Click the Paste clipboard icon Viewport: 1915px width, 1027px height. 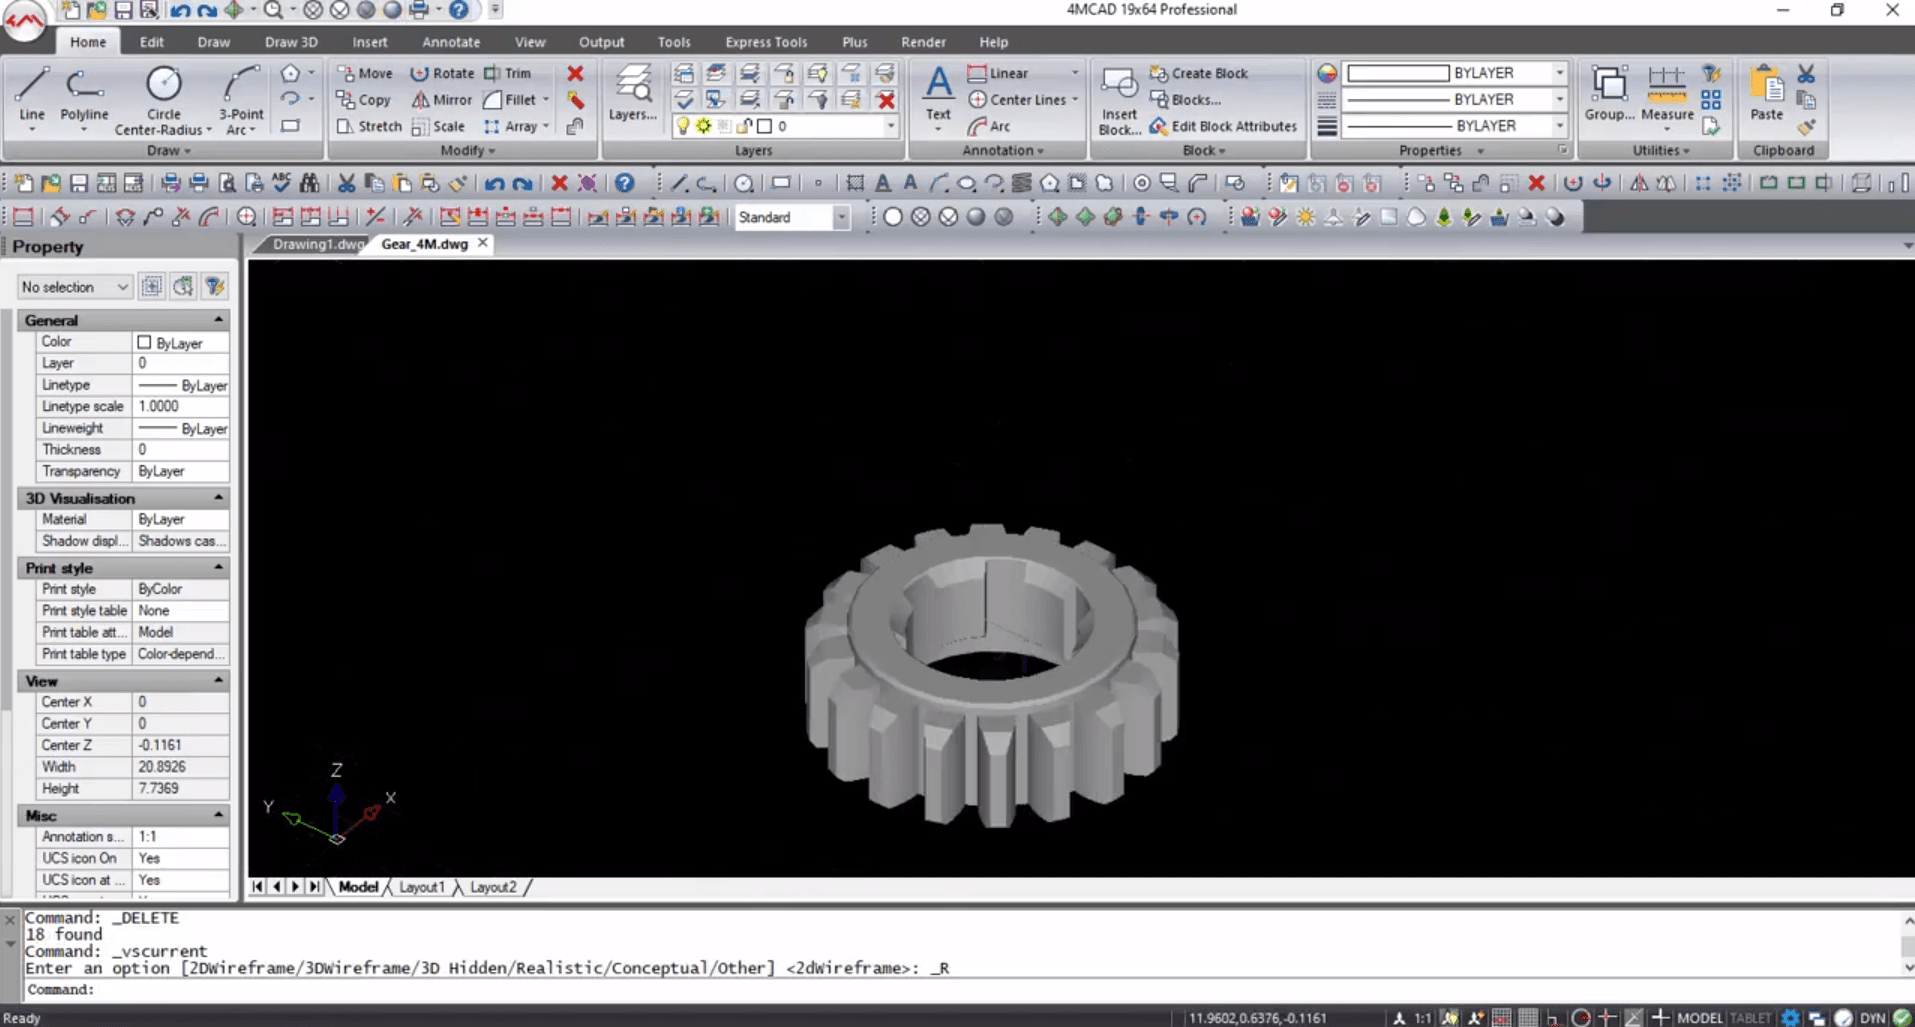tap(1766, 95)
